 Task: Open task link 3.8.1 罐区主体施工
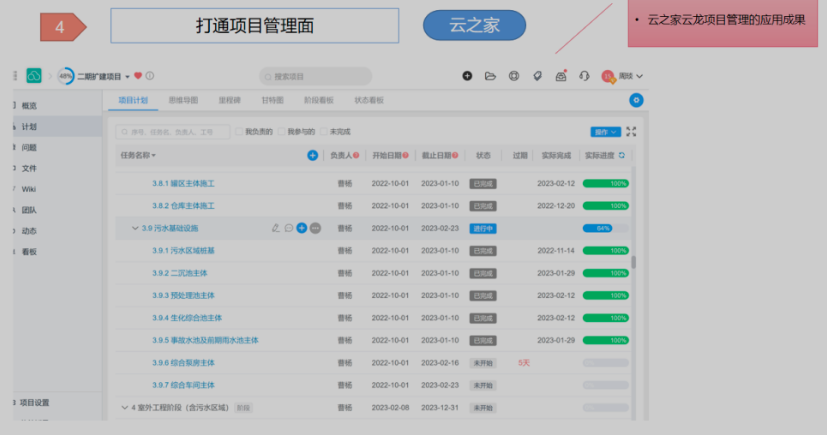[x=183, y=183]
